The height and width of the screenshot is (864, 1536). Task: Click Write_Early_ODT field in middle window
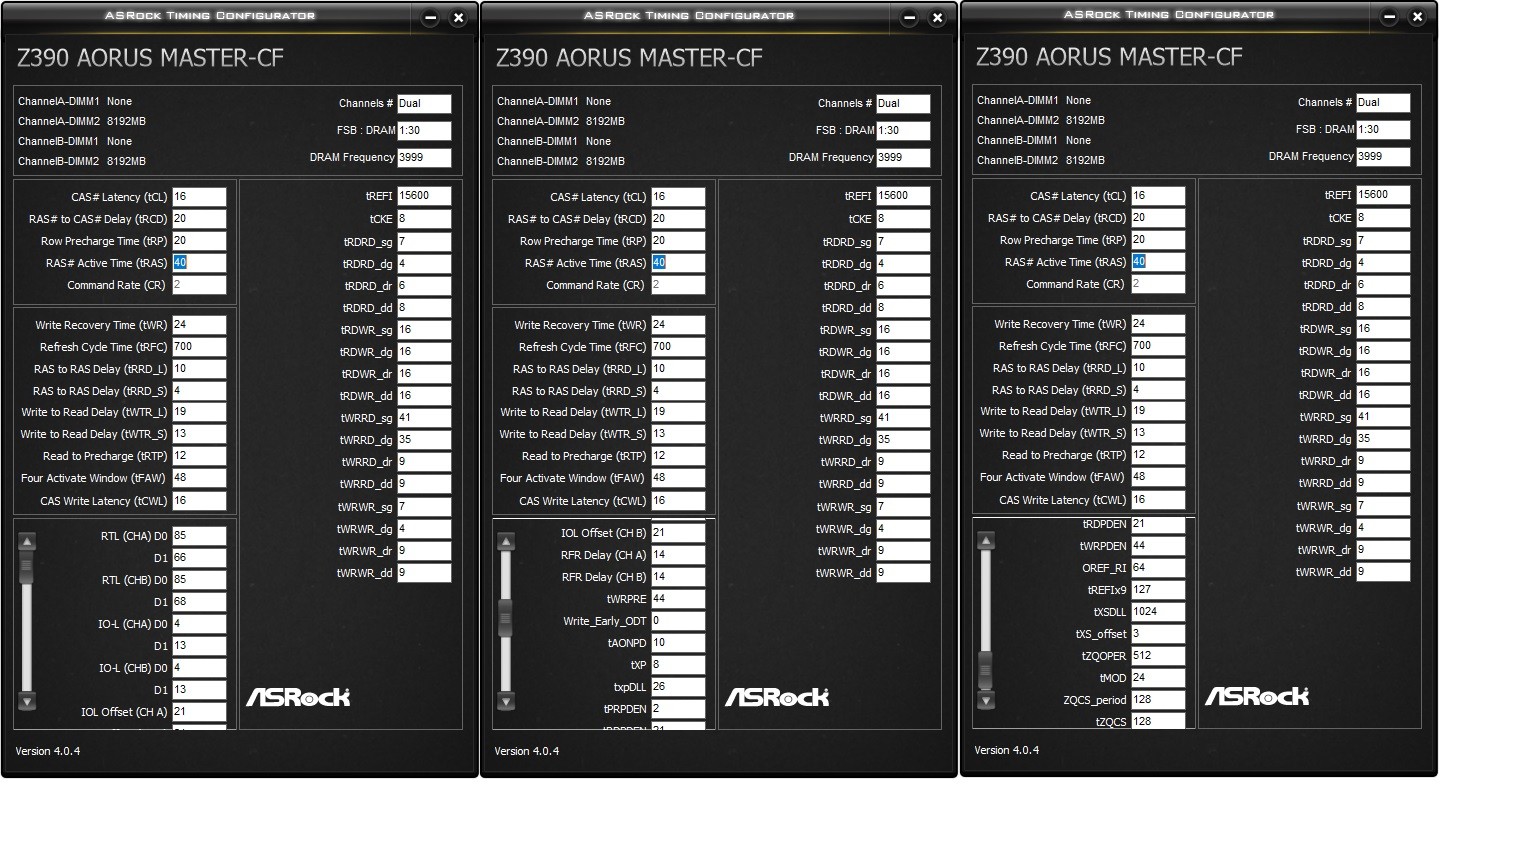678,621
